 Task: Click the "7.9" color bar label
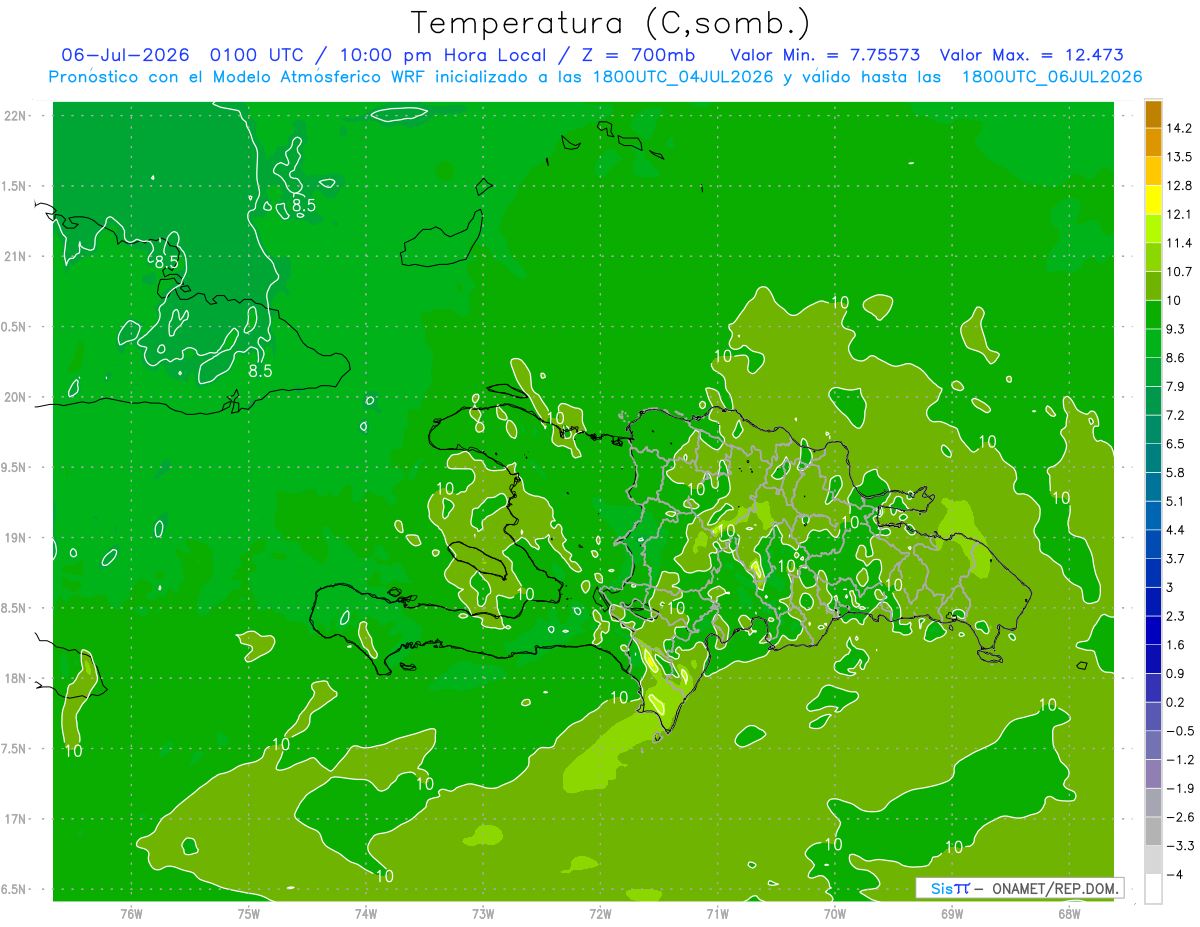1176,386
